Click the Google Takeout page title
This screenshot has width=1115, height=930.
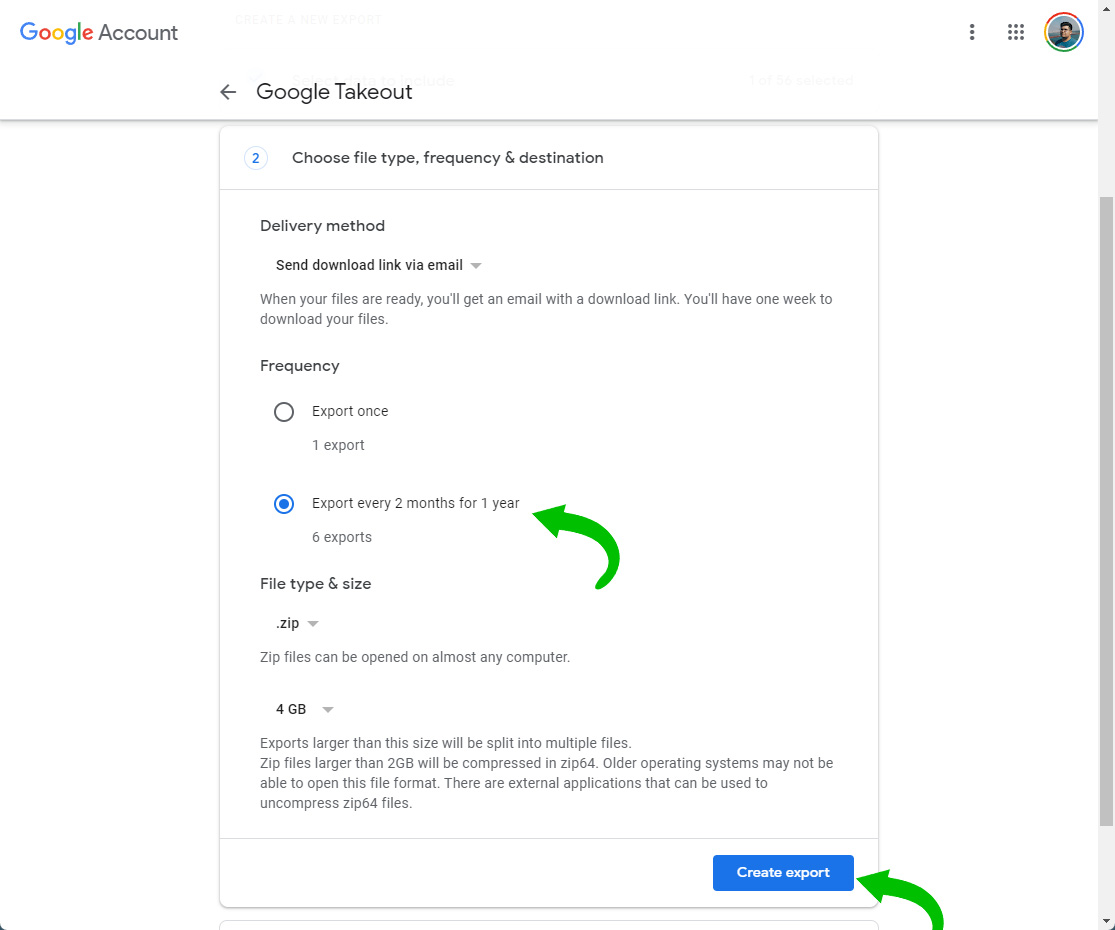(334, 92)
